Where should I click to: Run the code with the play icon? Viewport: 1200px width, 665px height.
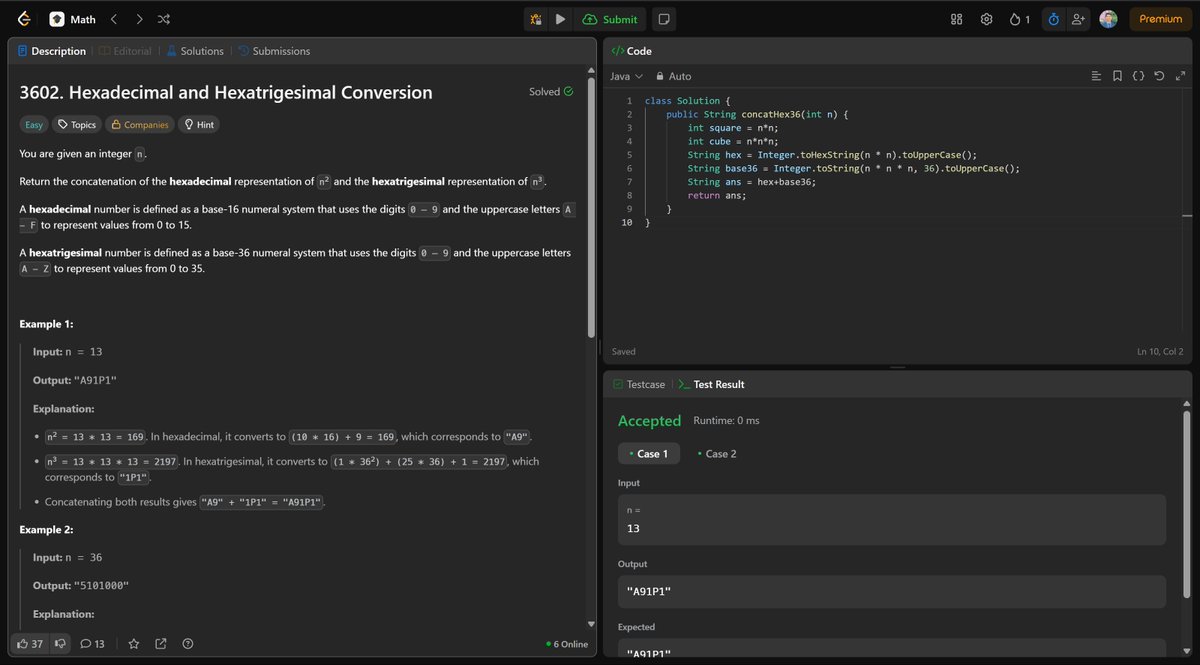pyautogui.click(x=560, y=19)
